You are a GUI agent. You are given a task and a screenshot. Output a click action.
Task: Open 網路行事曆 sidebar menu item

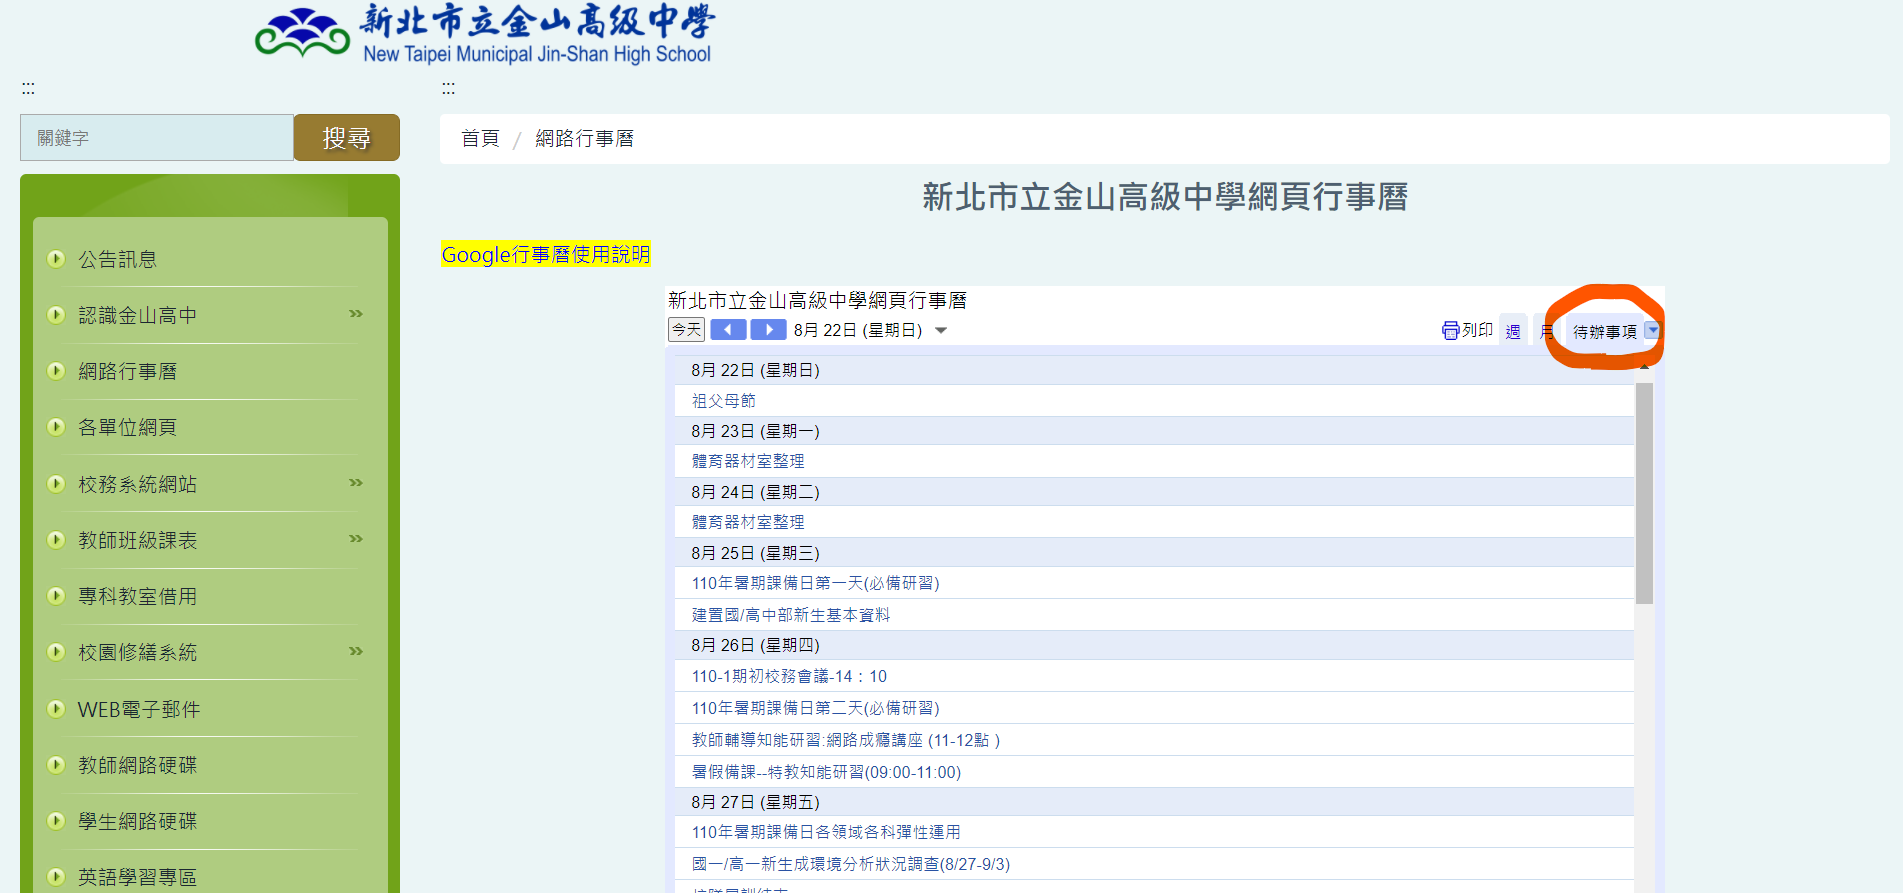click(127, 371)
